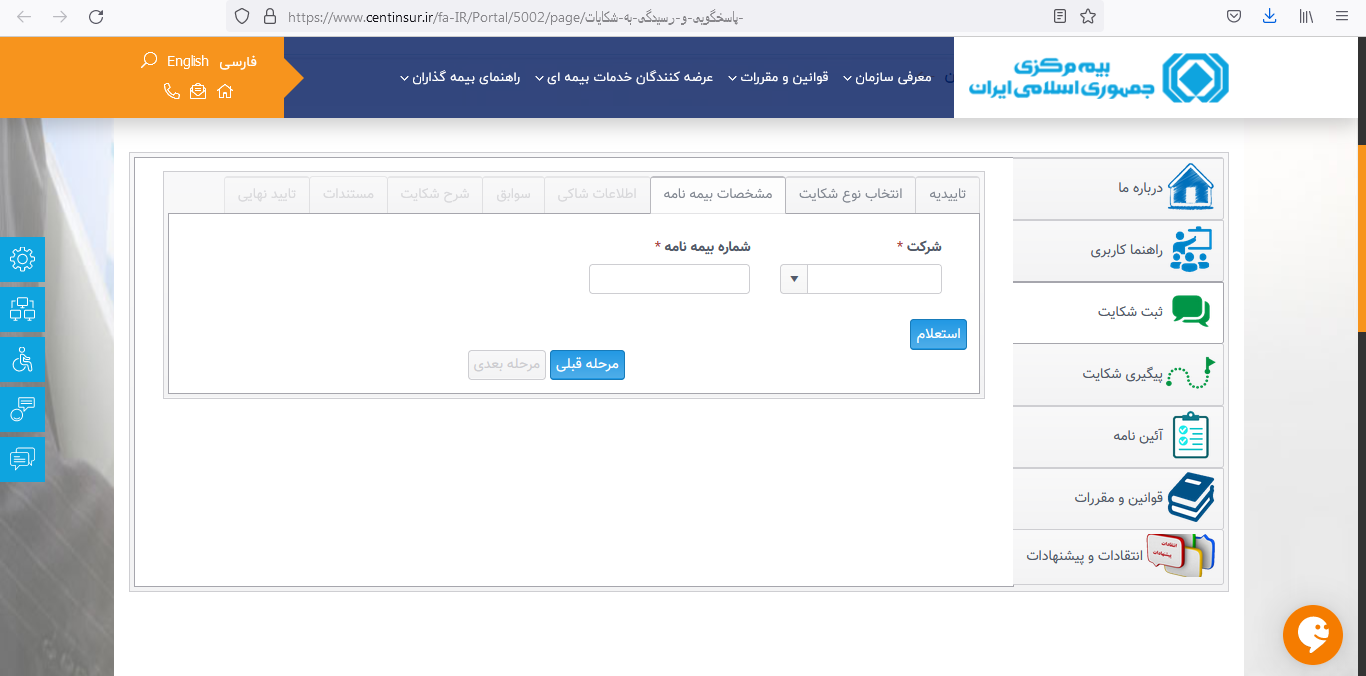Open the search icon in orange header
The height and width of the screenshot is (676, 1366).
(x=148, y=60)
